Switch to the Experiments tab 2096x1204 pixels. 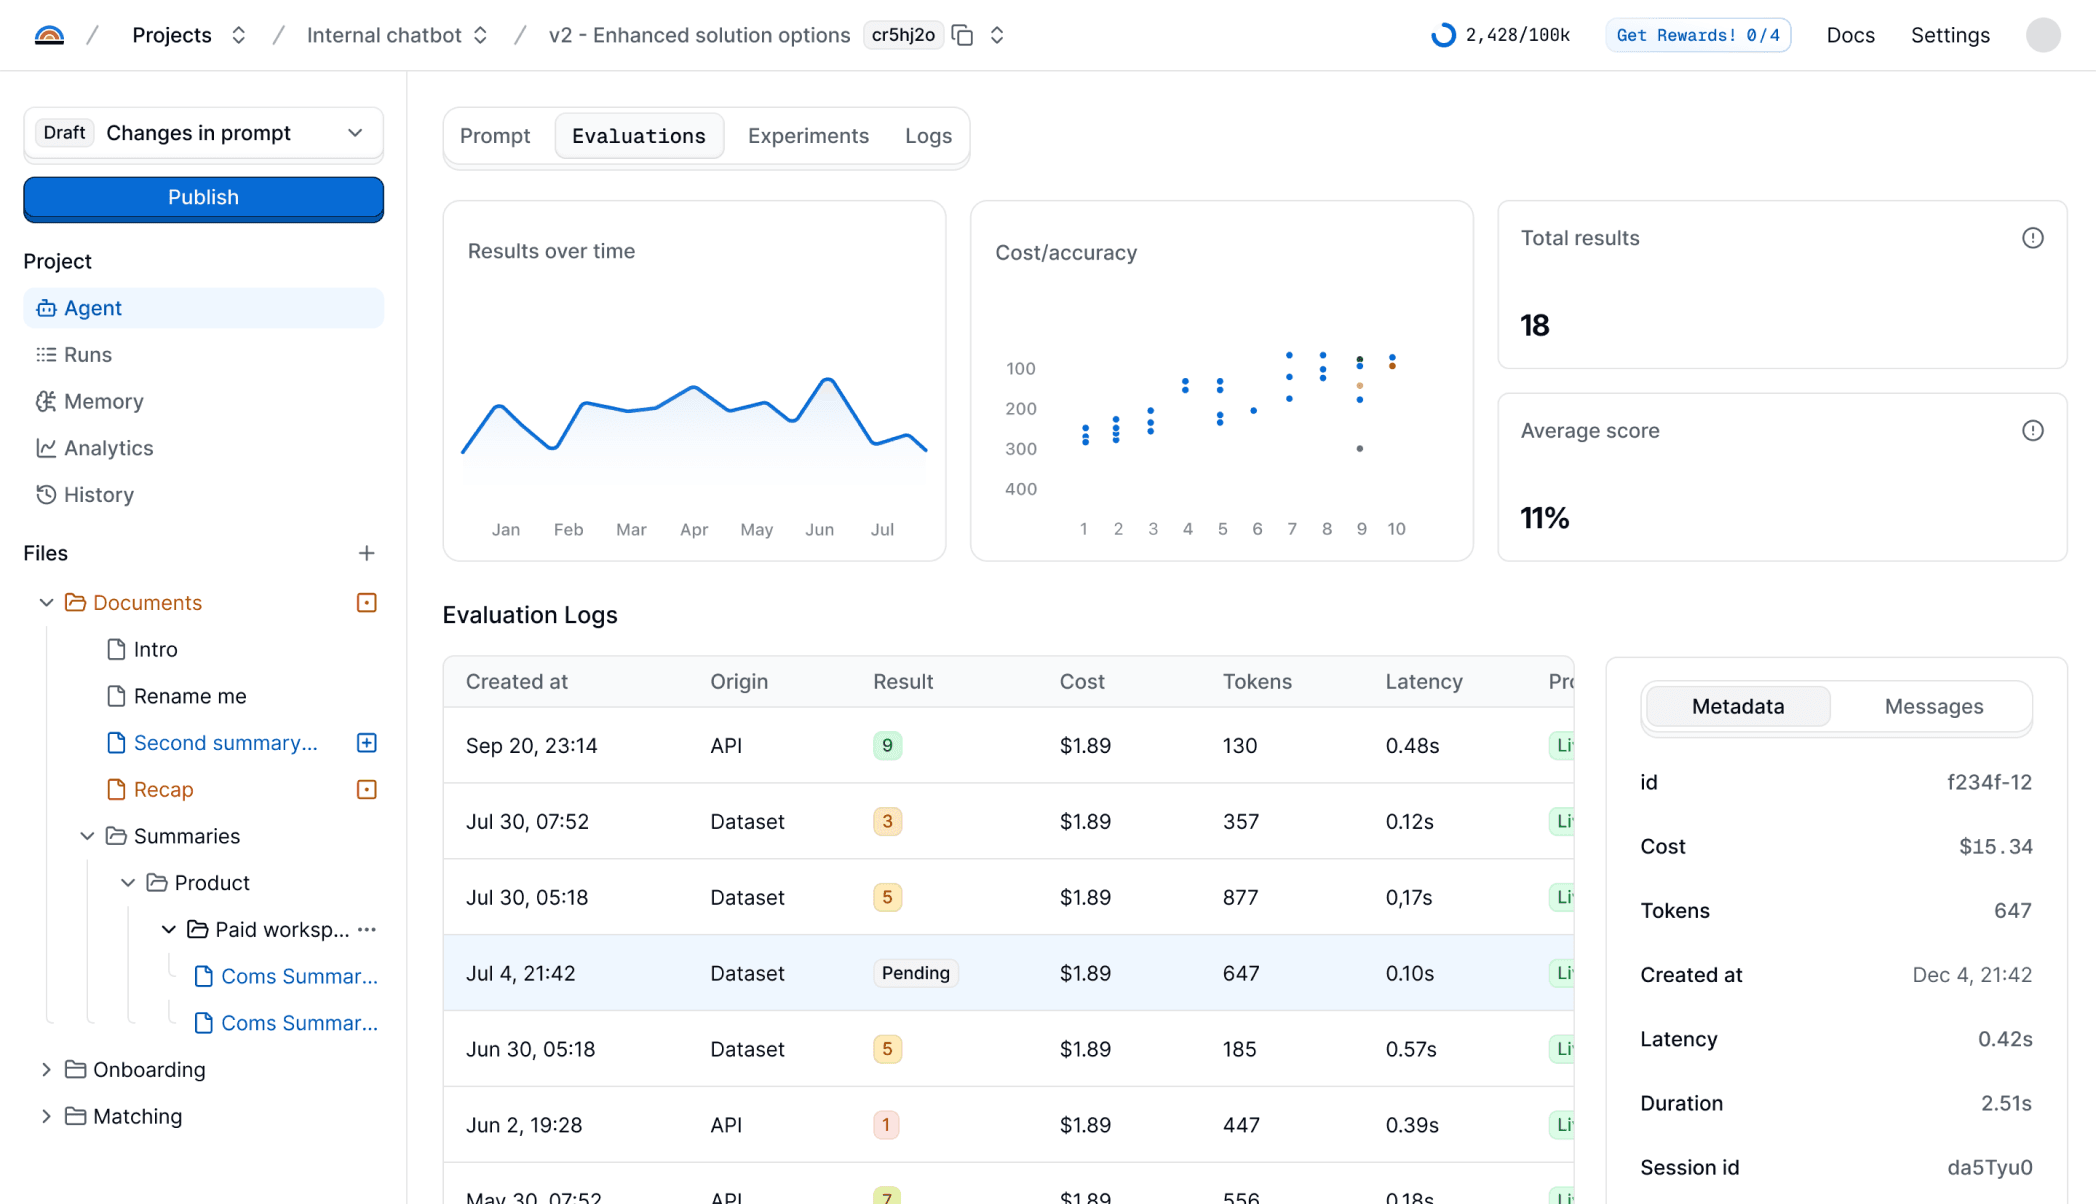(807, 136)
